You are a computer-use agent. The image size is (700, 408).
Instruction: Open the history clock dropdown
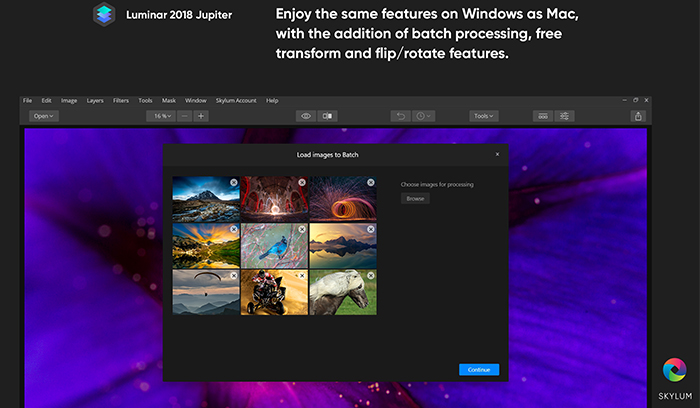coord(423,116)
